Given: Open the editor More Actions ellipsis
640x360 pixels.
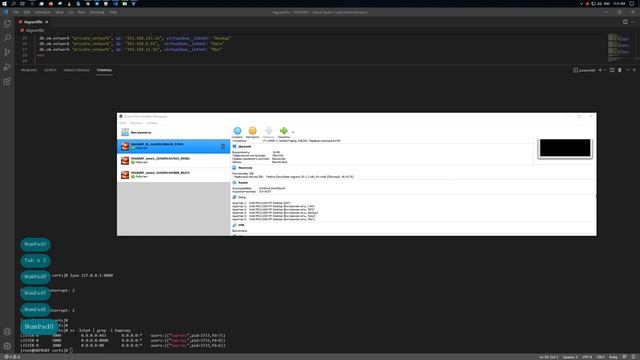Looking at the screenshot, I should (x=633, y=22).
